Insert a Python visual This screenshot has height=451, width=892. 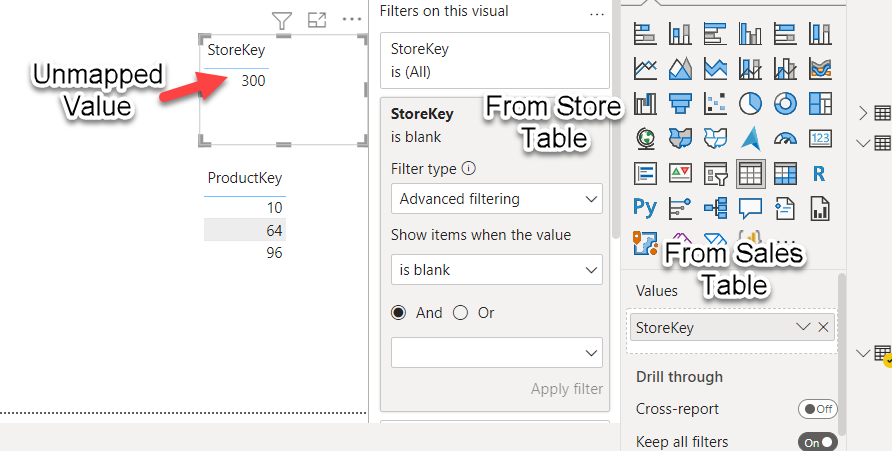coord(645,208)
